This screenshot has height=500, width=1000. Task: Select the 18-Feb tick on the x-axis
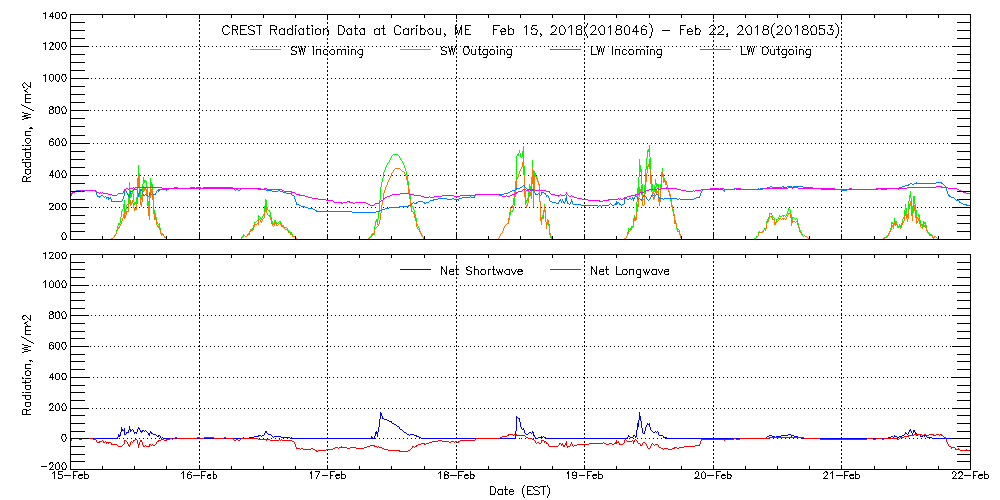tap(457, 478)
